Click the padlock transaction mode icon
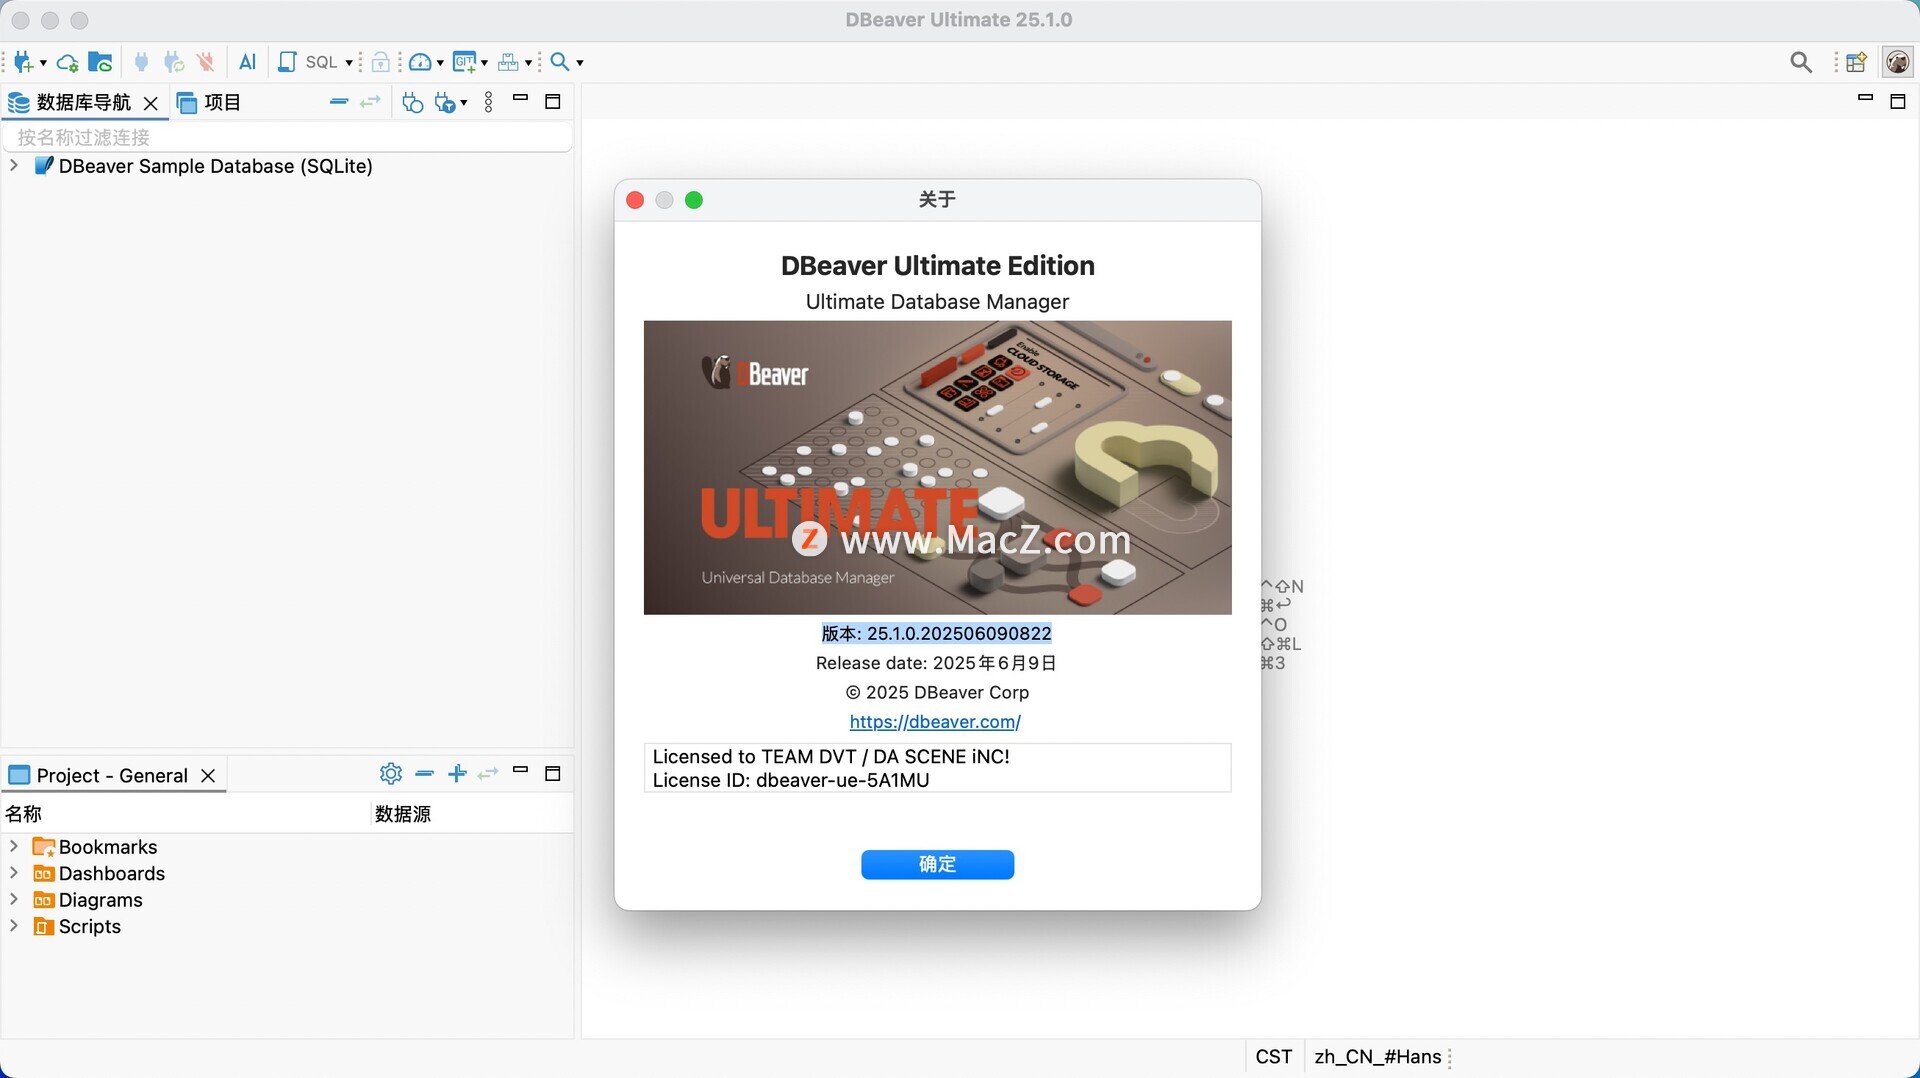 tap(380, 62)
